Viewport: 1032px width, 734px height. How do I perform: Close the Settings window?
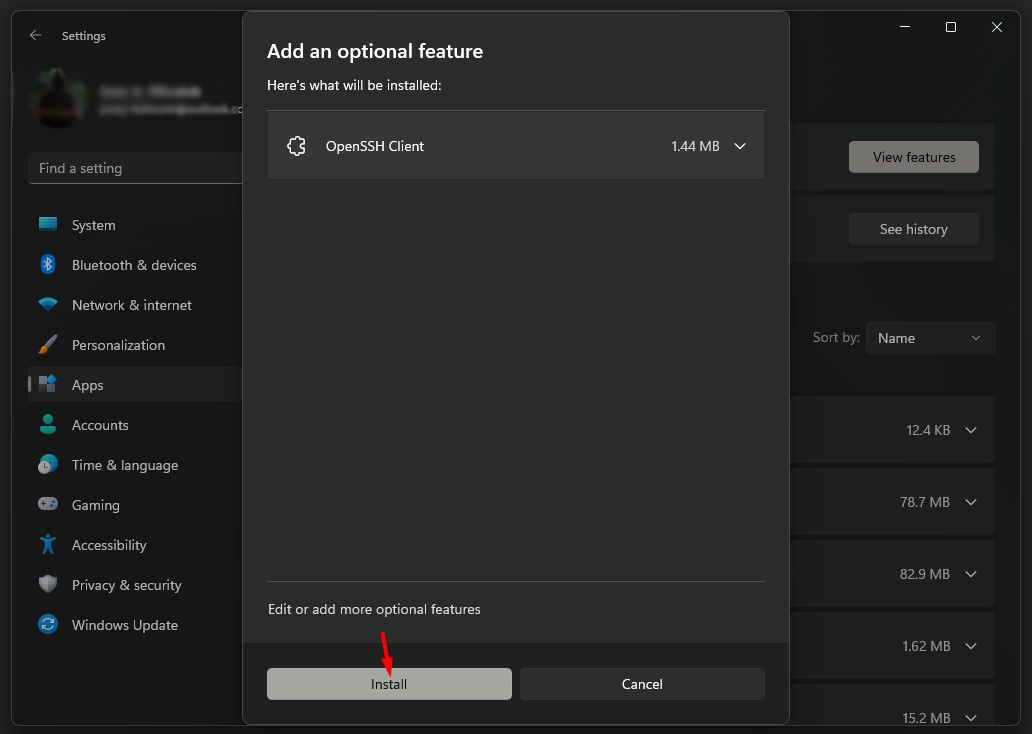[996, 27]
